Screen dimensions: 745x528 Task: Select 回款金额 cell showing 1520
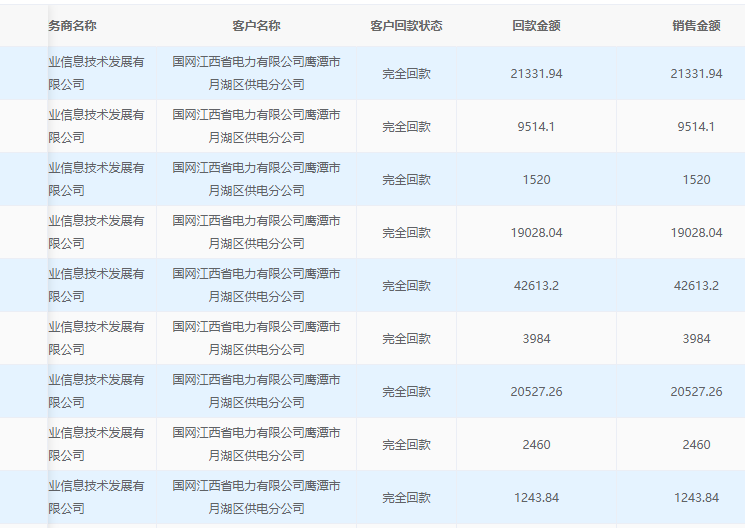pos(536,180)
